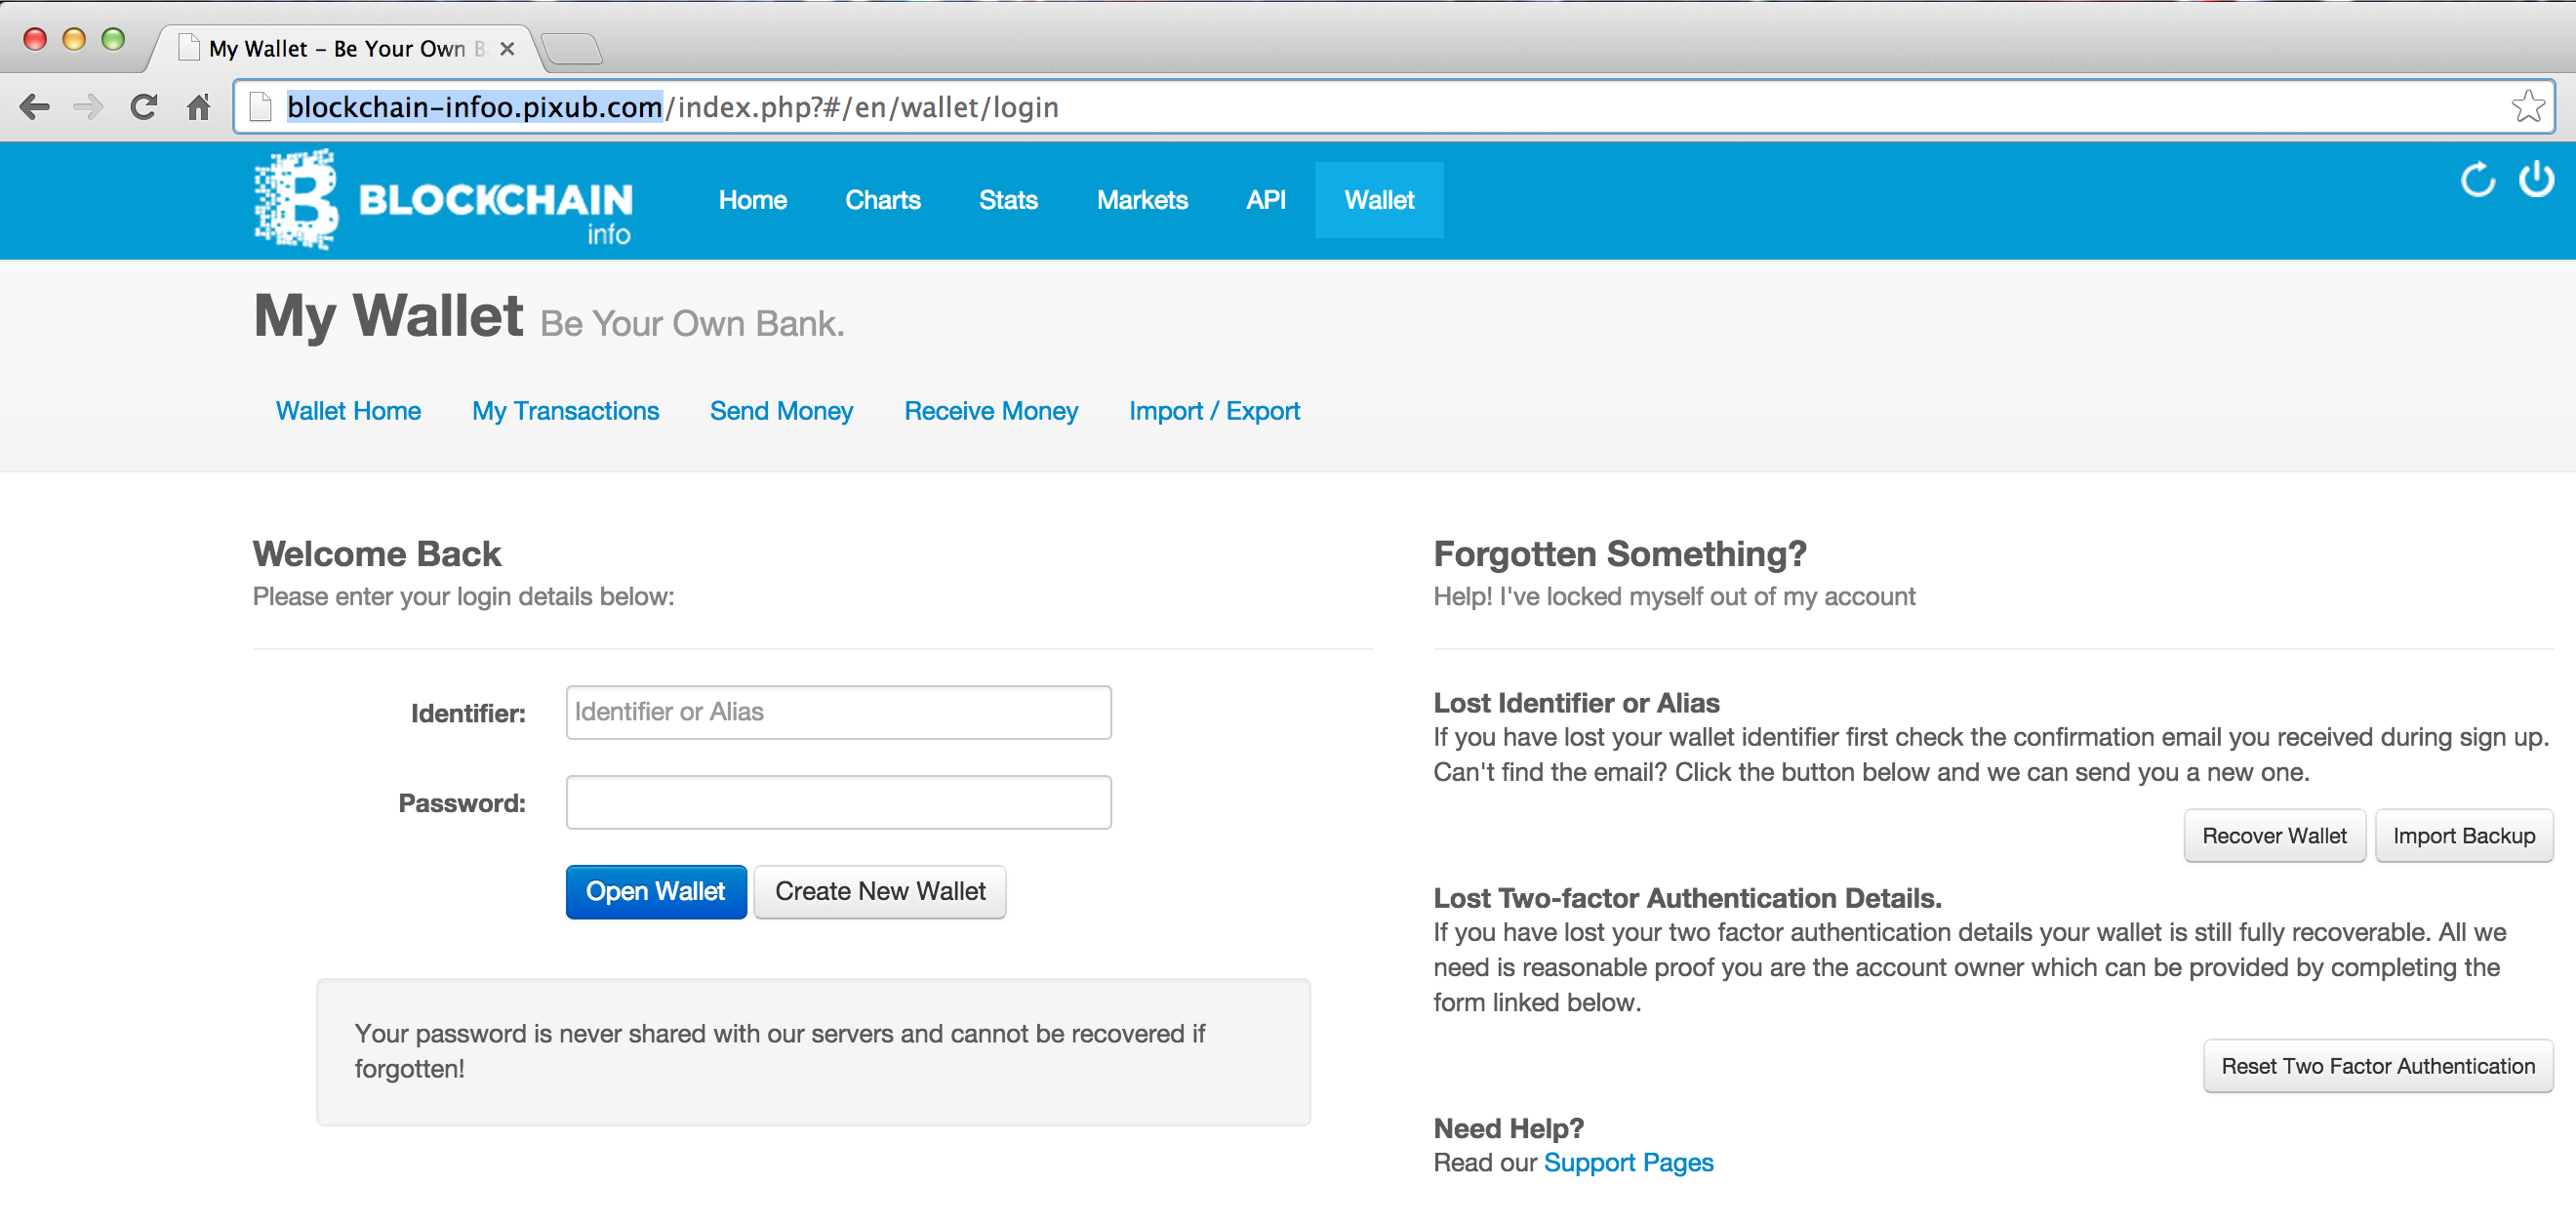The height and width of the screenshot is (1226, 2576).
Task: Click the green zoom window button
Action: [113, 39]
